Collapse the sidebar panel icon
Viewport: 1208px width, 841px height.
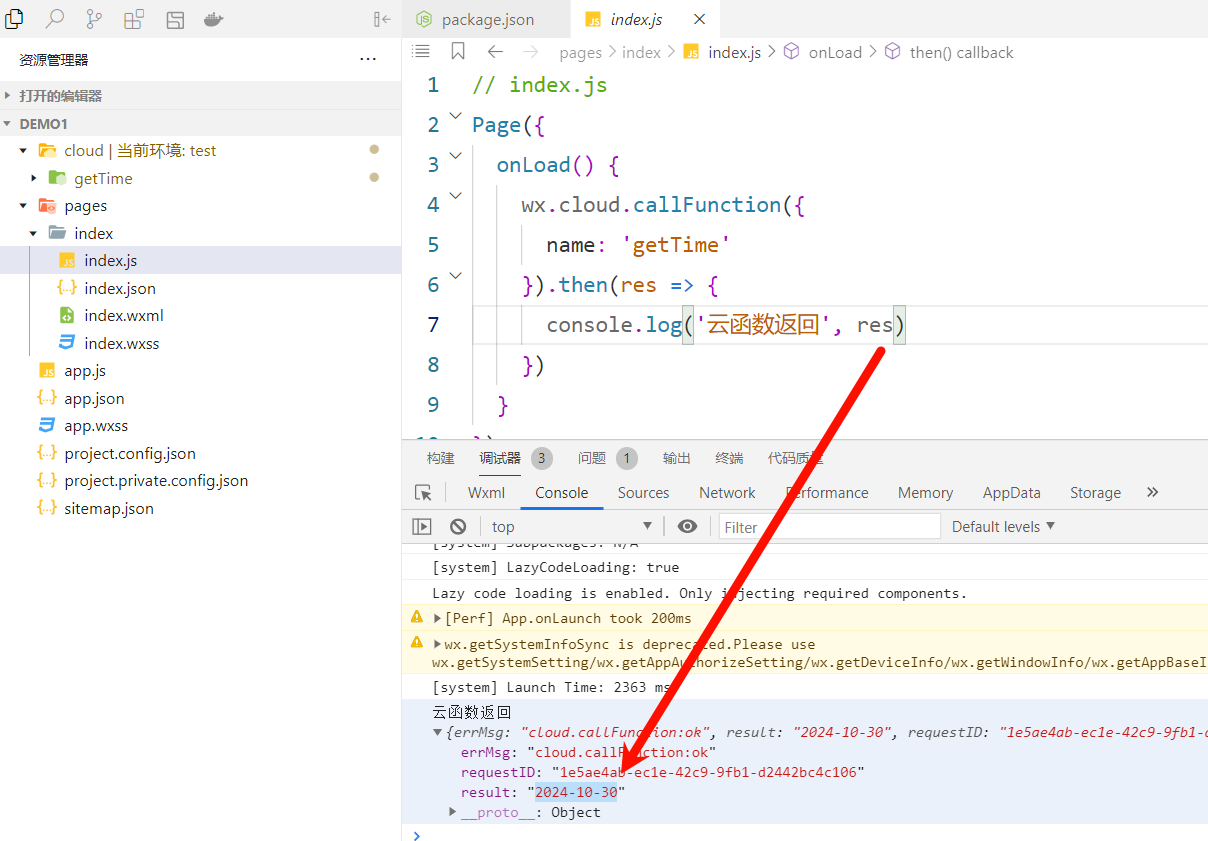pyautogui.click(x=382, y=19)
